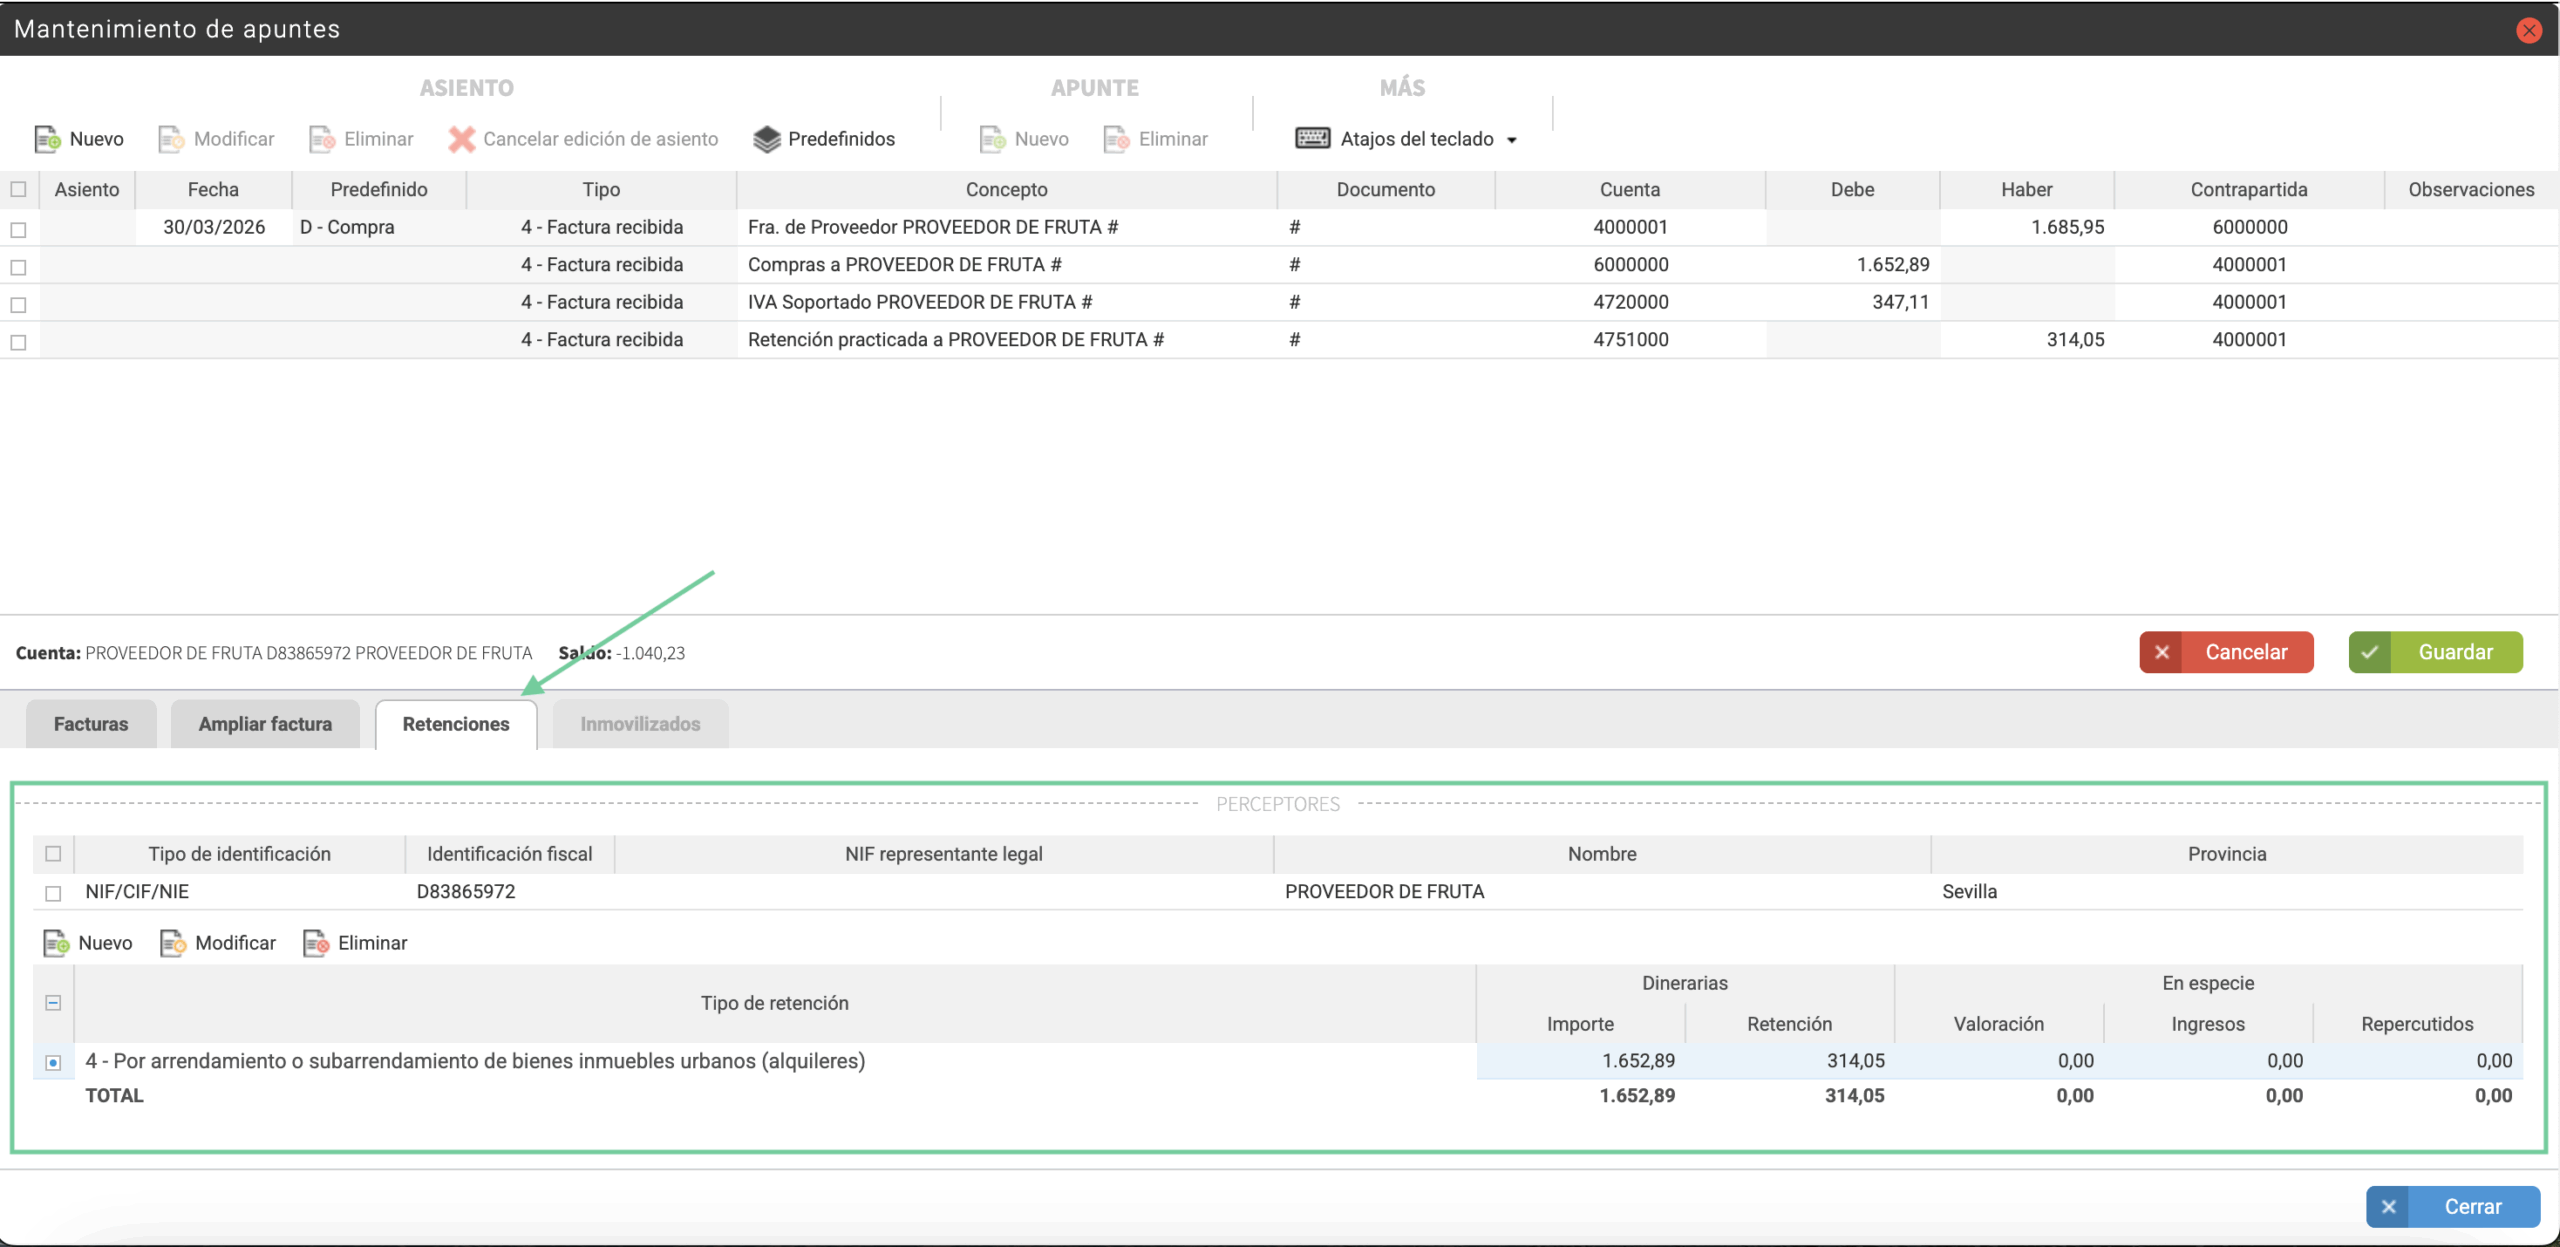
Task: Toggle the arrendamiento retention row selector
Action: (x=53, y=1062)
